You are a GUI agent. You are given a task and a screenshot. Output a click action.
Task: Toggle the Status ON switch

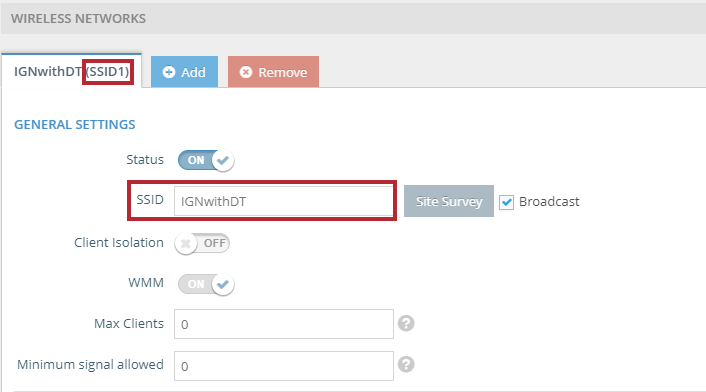pyautogui.click(x=206, y=160)
